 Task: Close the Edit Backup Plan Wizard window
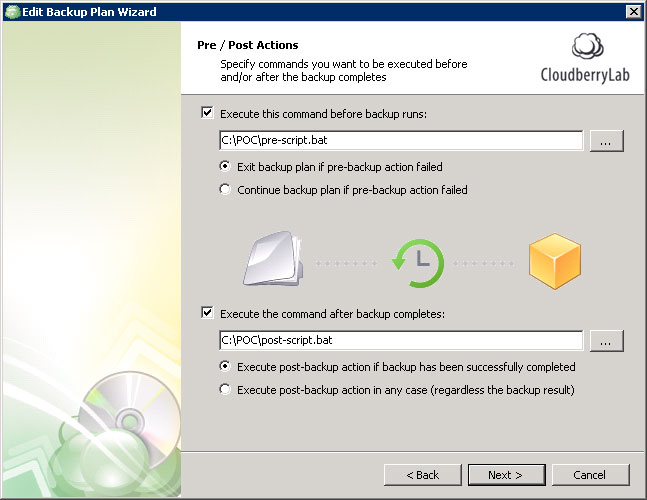point(632,11)
